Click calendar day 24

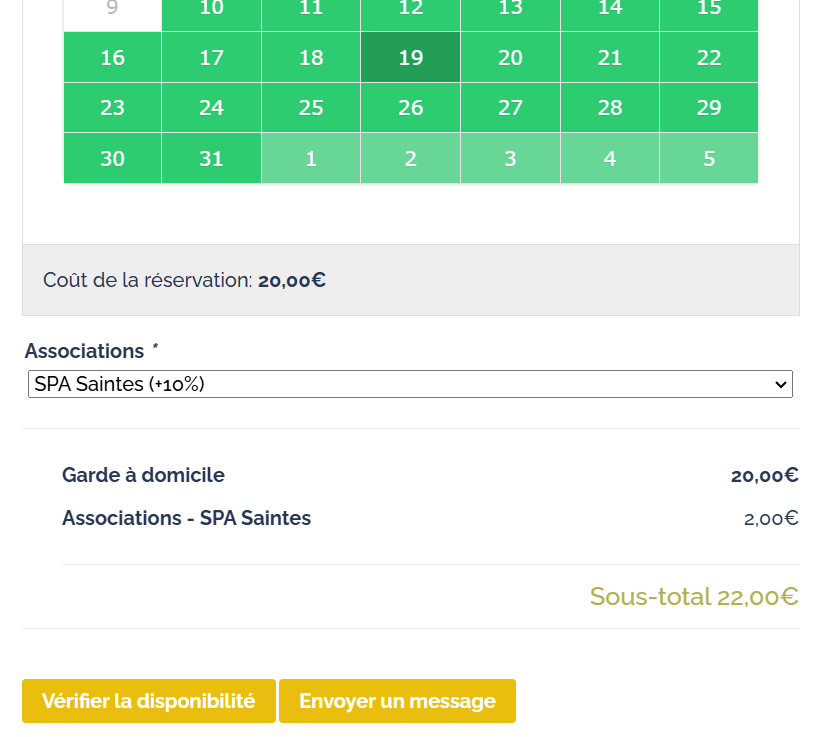(x=212, y=108)
